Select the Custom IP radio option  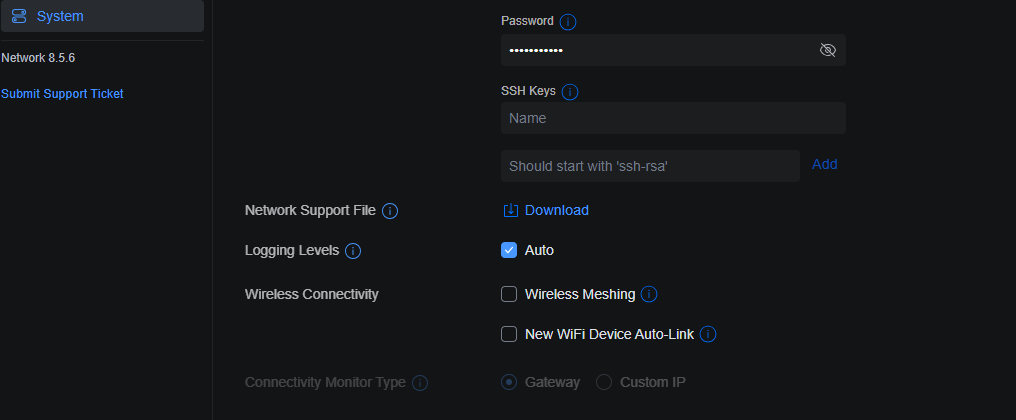(x=604, y=382)
